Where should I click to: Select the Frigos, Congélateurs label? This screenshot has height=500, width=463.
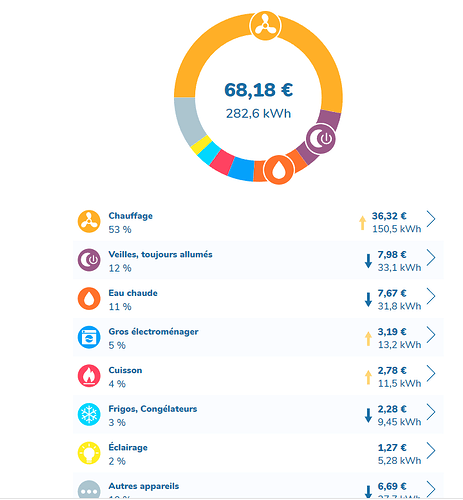[153, 409]
